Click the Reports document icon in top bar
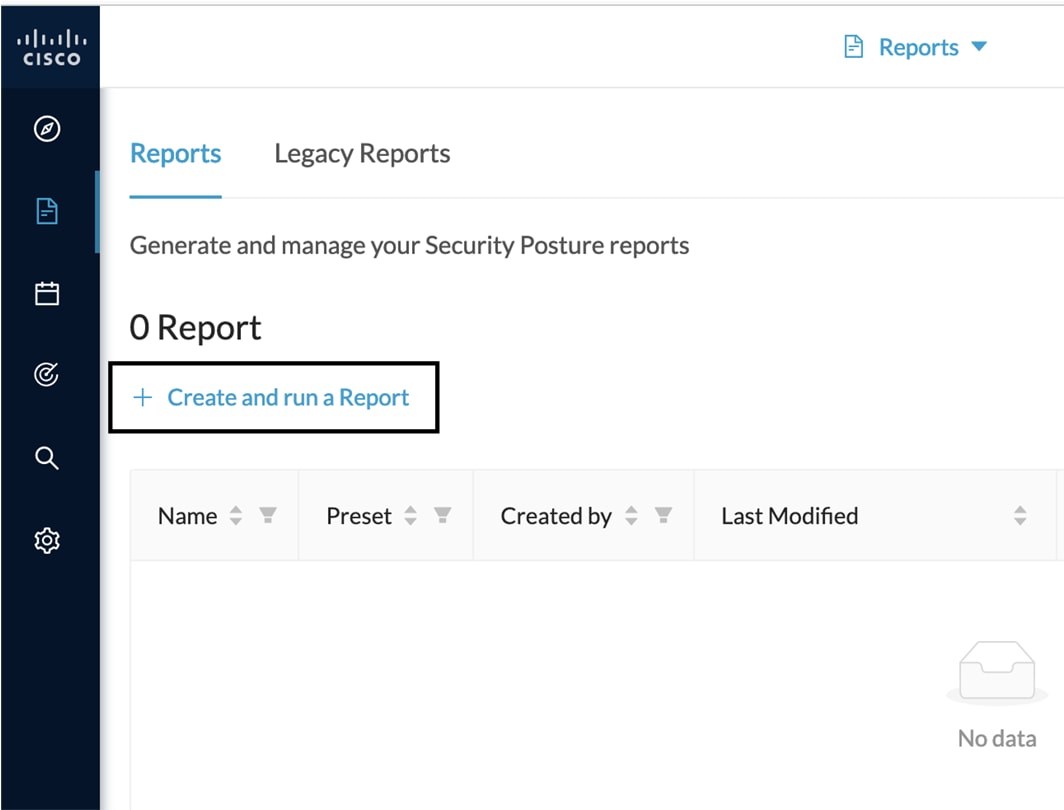The image size is (1064, 810). 852,46
